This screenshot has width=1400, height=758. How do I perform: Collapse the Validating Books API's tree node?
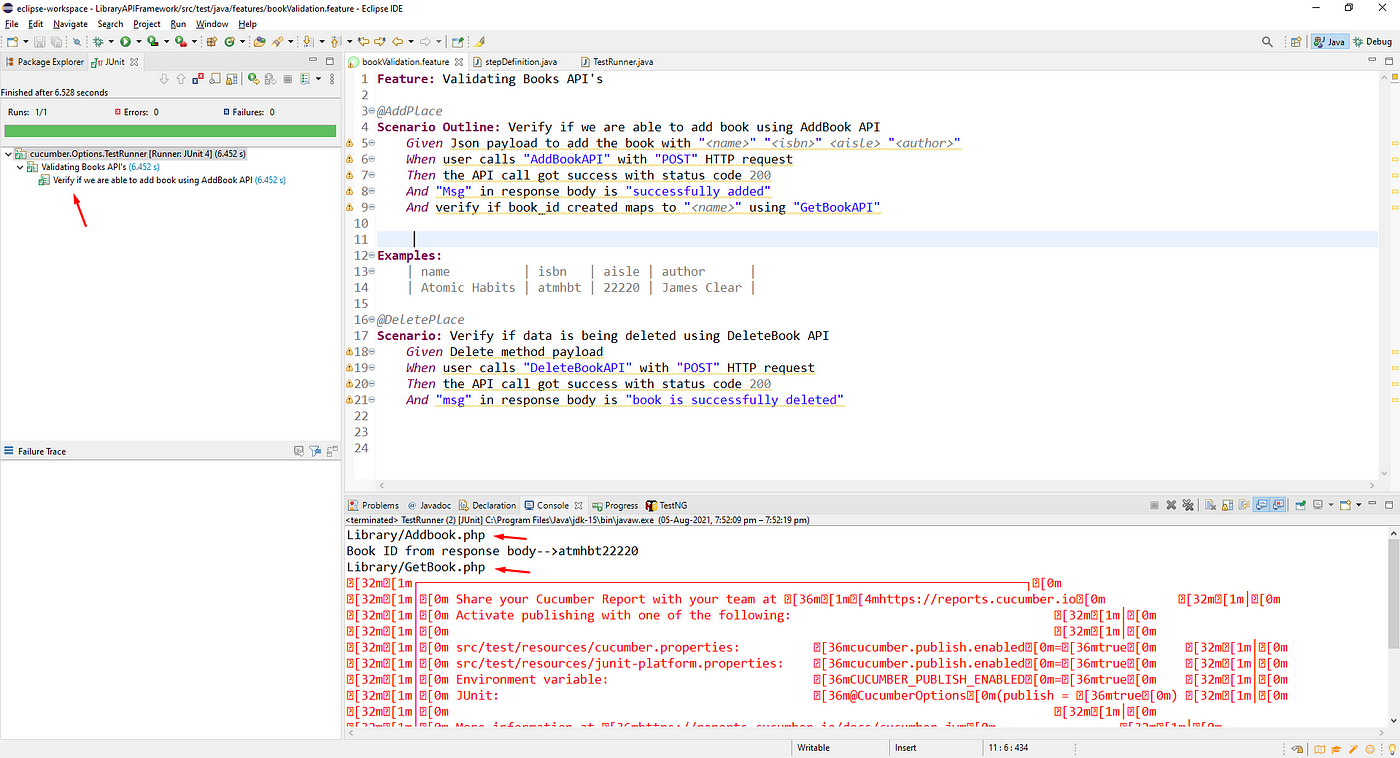(x=20, y=167)
